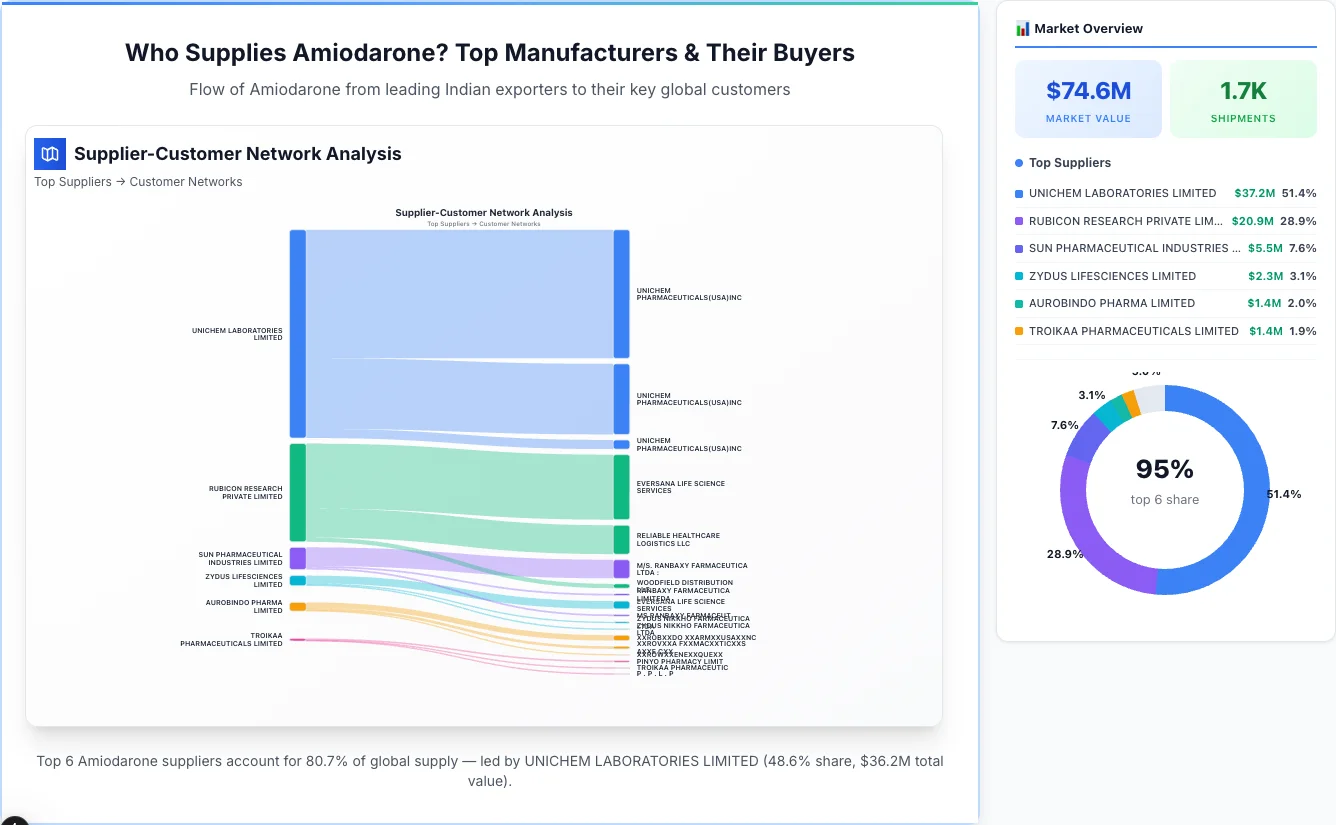This screenshot has height=825, width=1336.
Task: Click the $74.6M Market Value card
Action: pos(1088,98)
